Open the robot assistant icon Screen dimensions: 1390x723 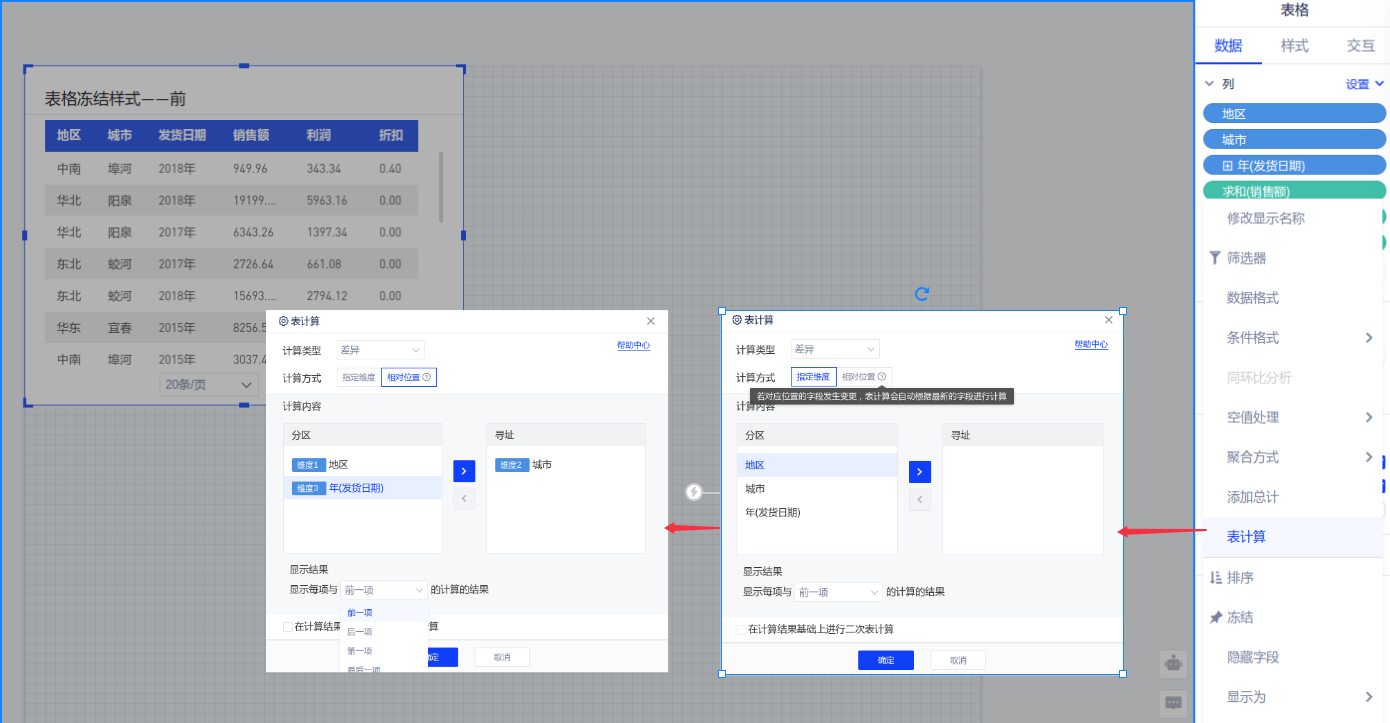click(x=1174, y=662)
